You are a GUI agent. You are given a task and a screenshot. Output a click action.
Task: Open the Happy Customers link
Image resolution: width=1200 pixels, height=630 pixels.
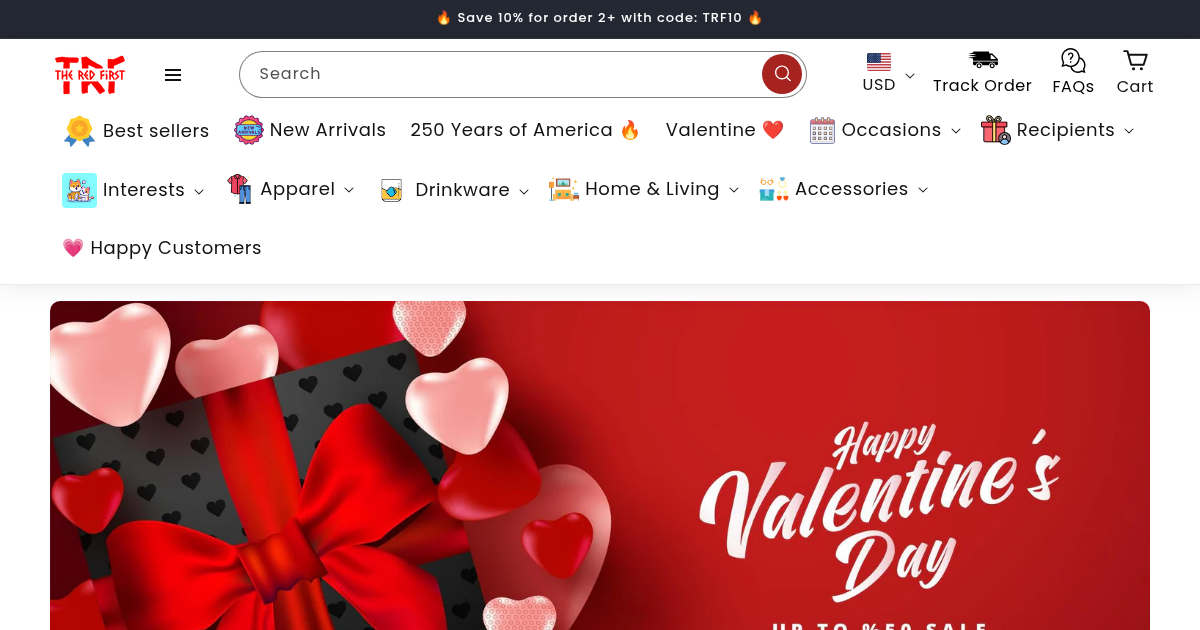162,248
